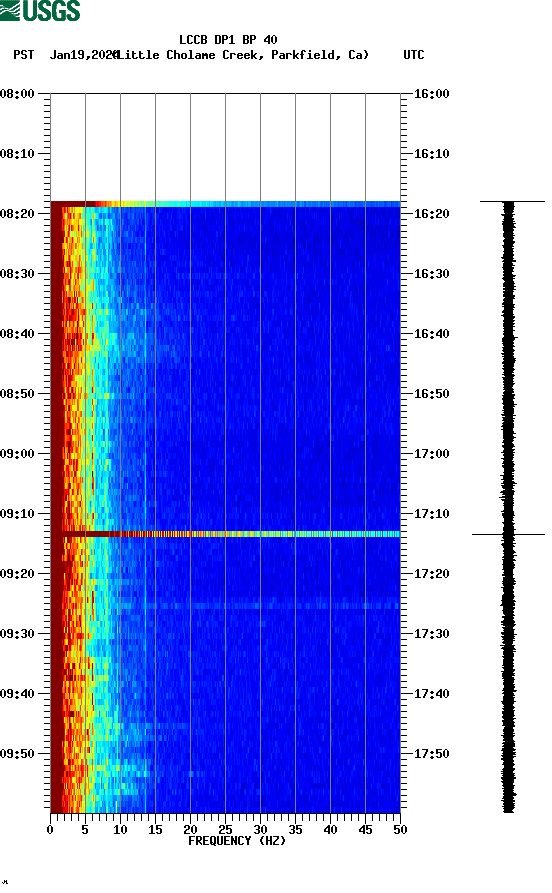552x893 pixels.
Task: Click the colored data-start band near 08:18
Action: [x=226, y=204]
